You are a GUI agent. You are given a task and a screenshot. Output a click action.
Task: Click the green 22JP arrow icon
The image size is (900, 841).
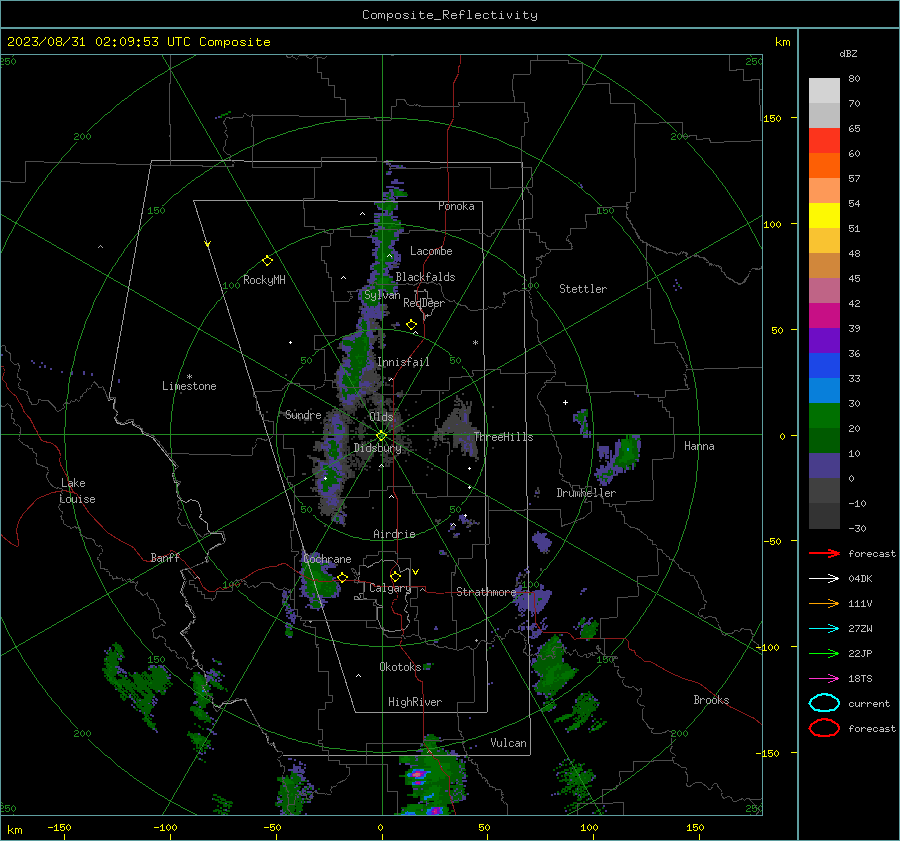tap(824, 653)
